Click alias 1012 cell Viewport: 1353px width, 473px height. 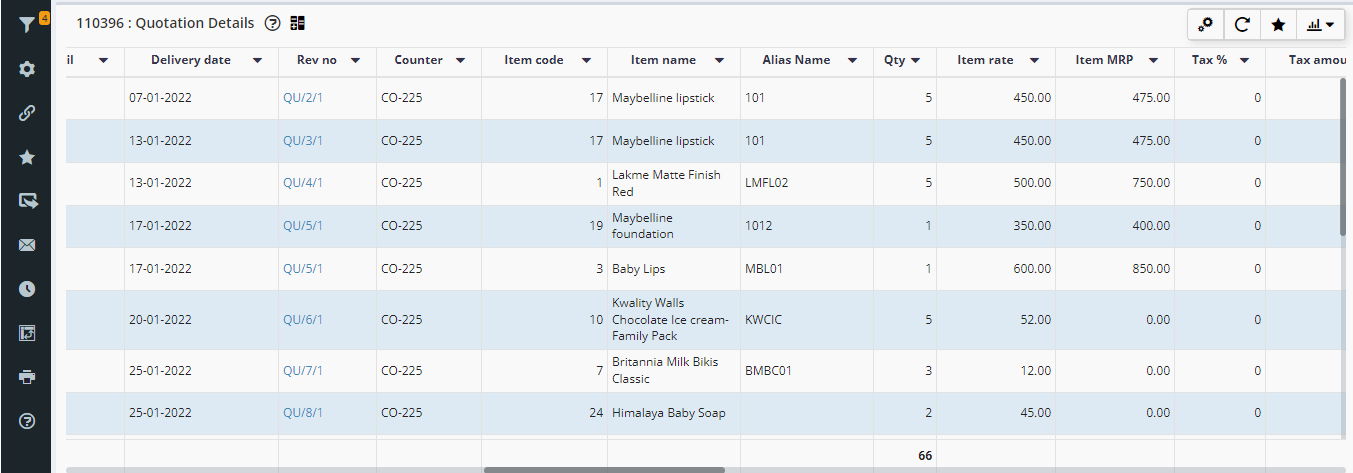[807, 226]
